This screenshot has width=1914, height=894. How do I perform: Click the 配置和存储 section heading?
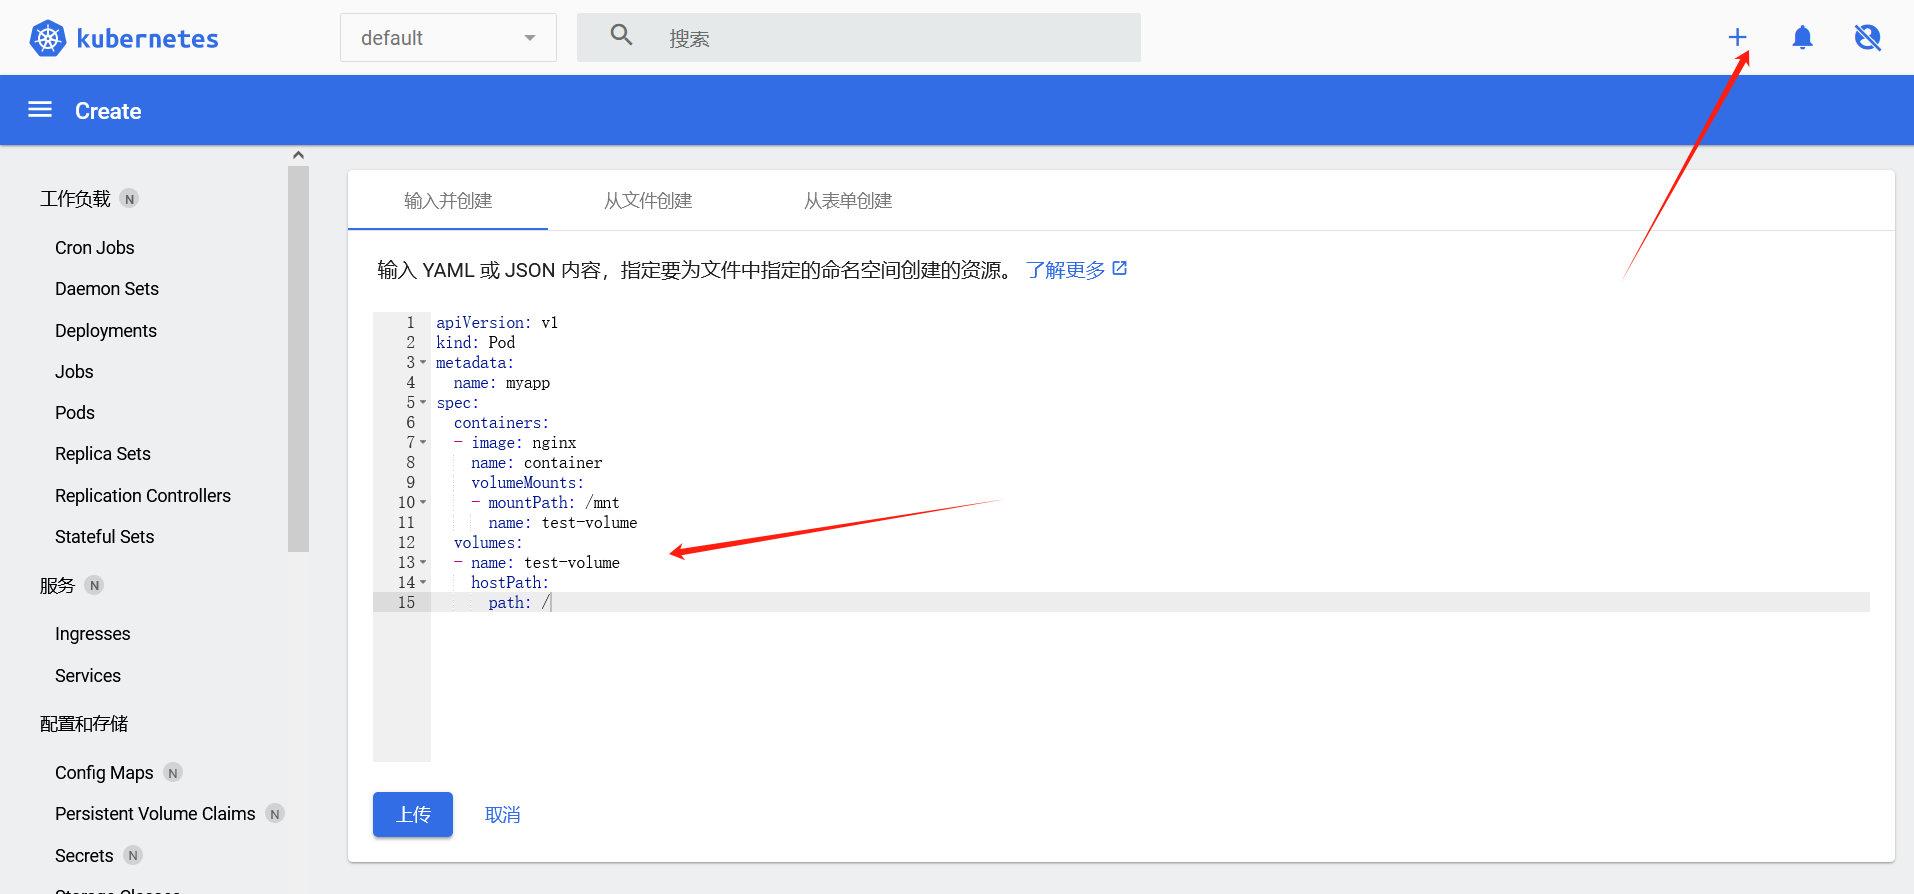[84, 724]
